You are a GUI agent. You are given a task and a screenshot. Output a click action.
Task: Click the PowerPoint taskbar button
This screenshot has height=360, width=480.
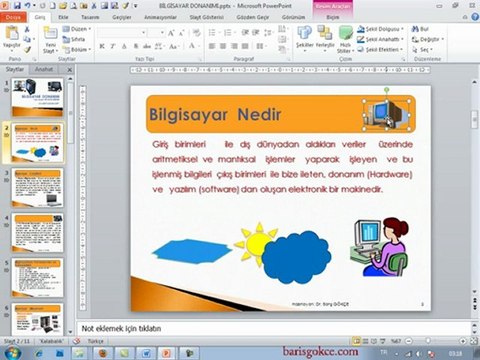click(166, 353)
